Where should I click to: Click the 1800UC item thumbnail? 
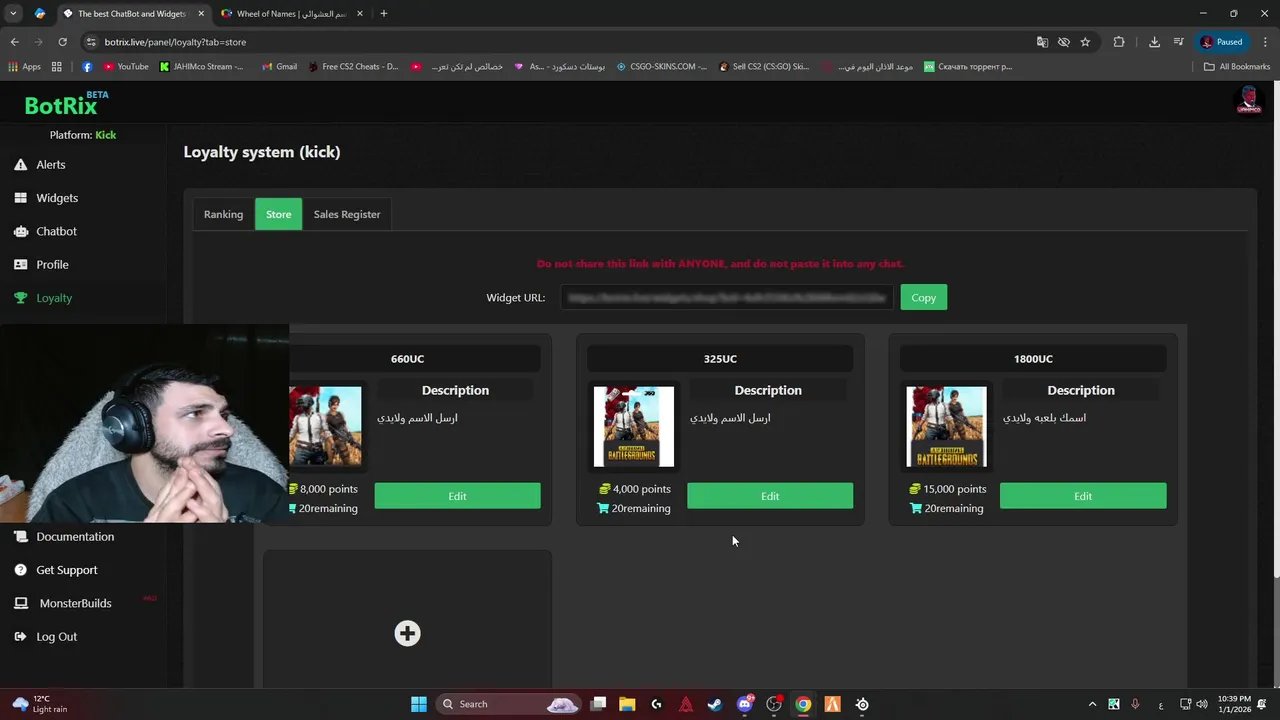(946, 427)
